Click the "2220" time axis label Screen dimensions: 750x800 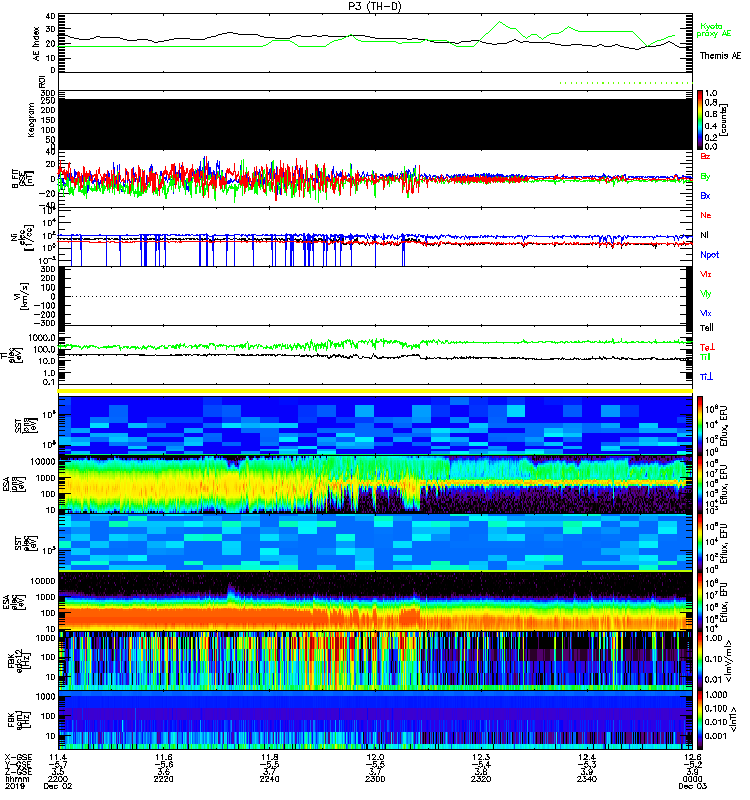(164, 779)
